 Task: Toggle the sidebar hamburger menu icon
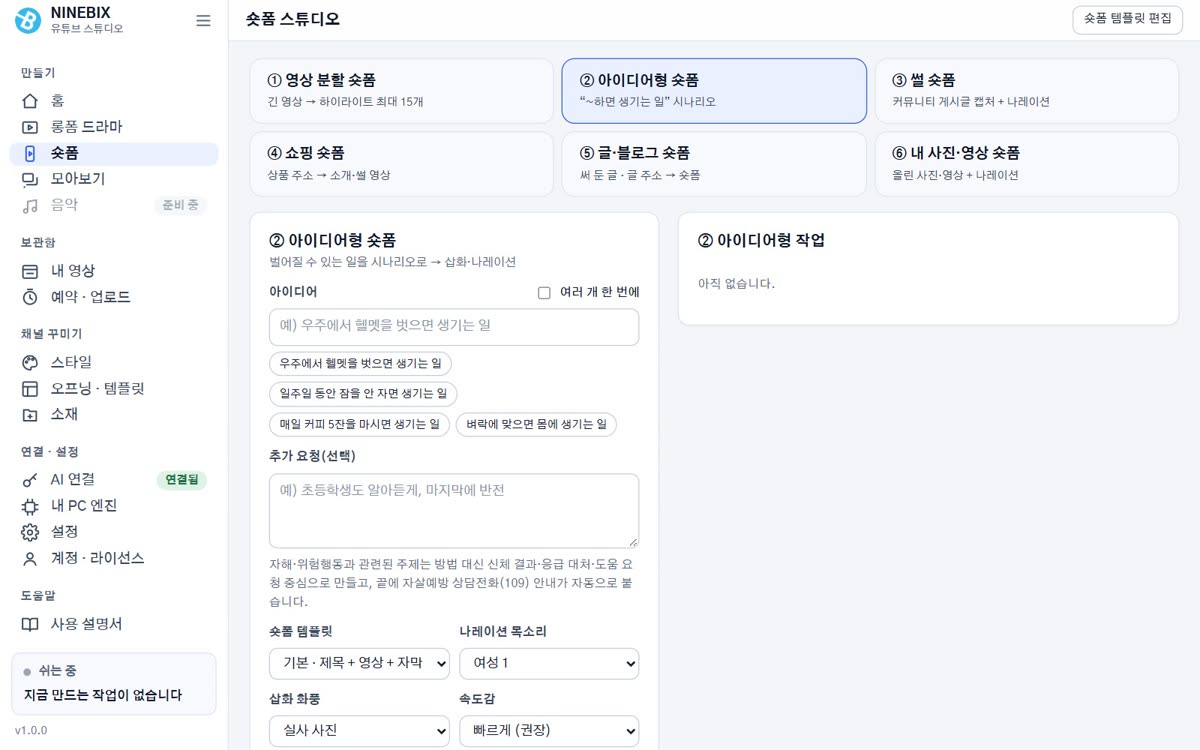pyautogui.click(x=203, y=20)
